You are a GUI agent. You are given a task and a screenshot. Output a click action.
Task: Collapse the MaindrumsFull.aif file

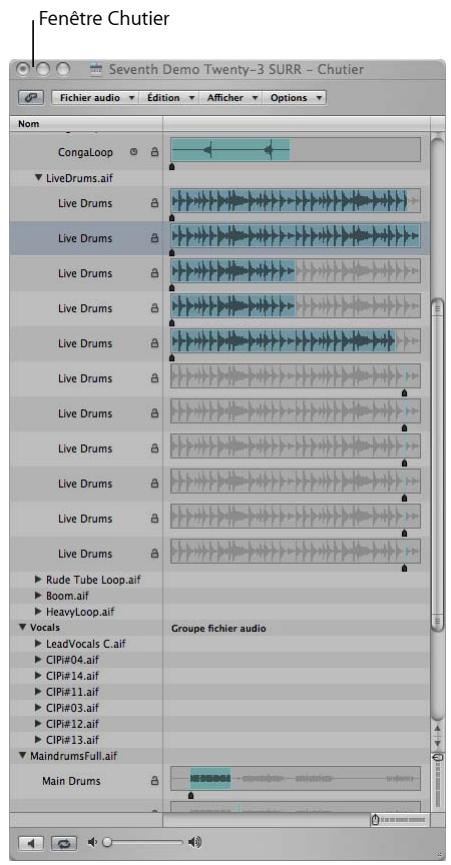[x=23, y=756]
